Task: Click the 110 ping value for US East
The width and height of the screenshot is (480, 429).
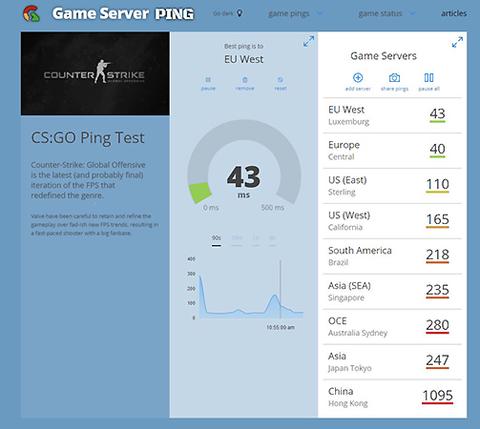Action: tap(438, 184)
